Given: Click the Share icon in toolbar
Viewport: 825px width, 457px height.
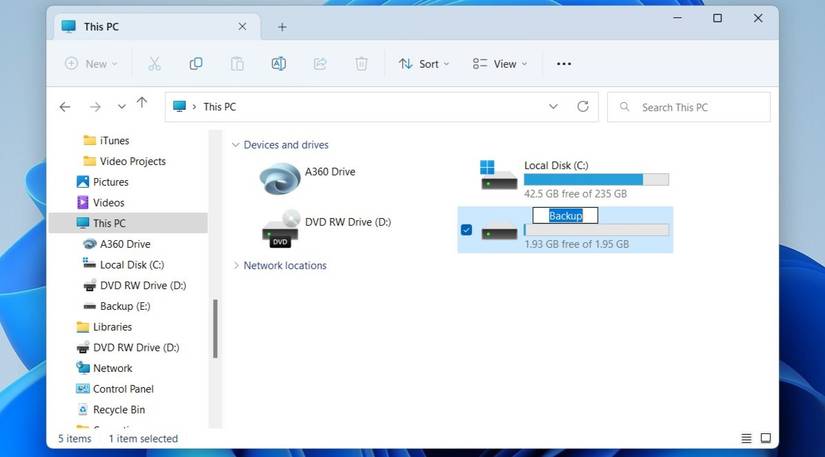Looking at the screenshot, I should pyautogui.click(x=320, y=64).
